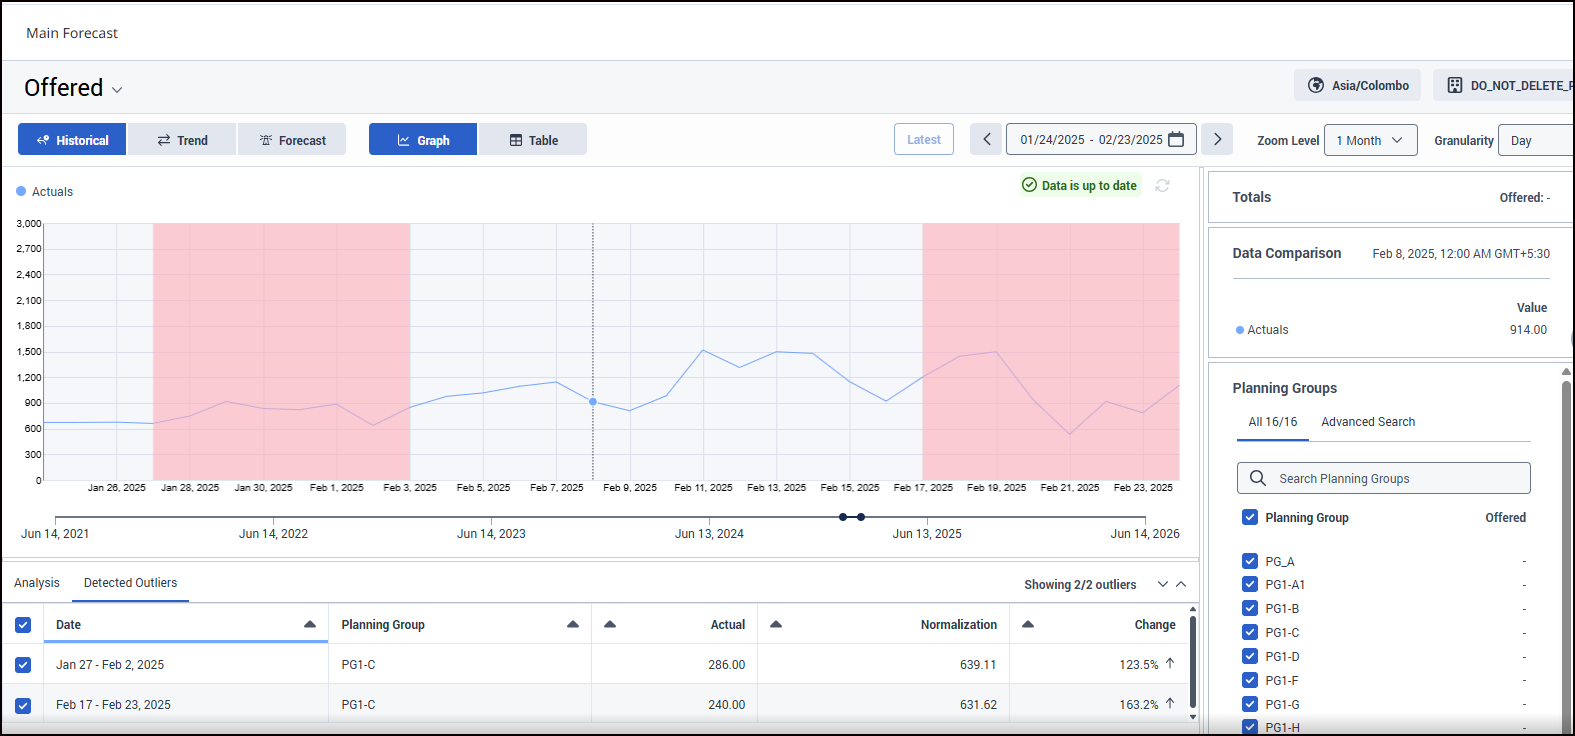The height and width of the screenshot is (736, 1575).
Task: Switch to Table view
Action: [533, 140]
